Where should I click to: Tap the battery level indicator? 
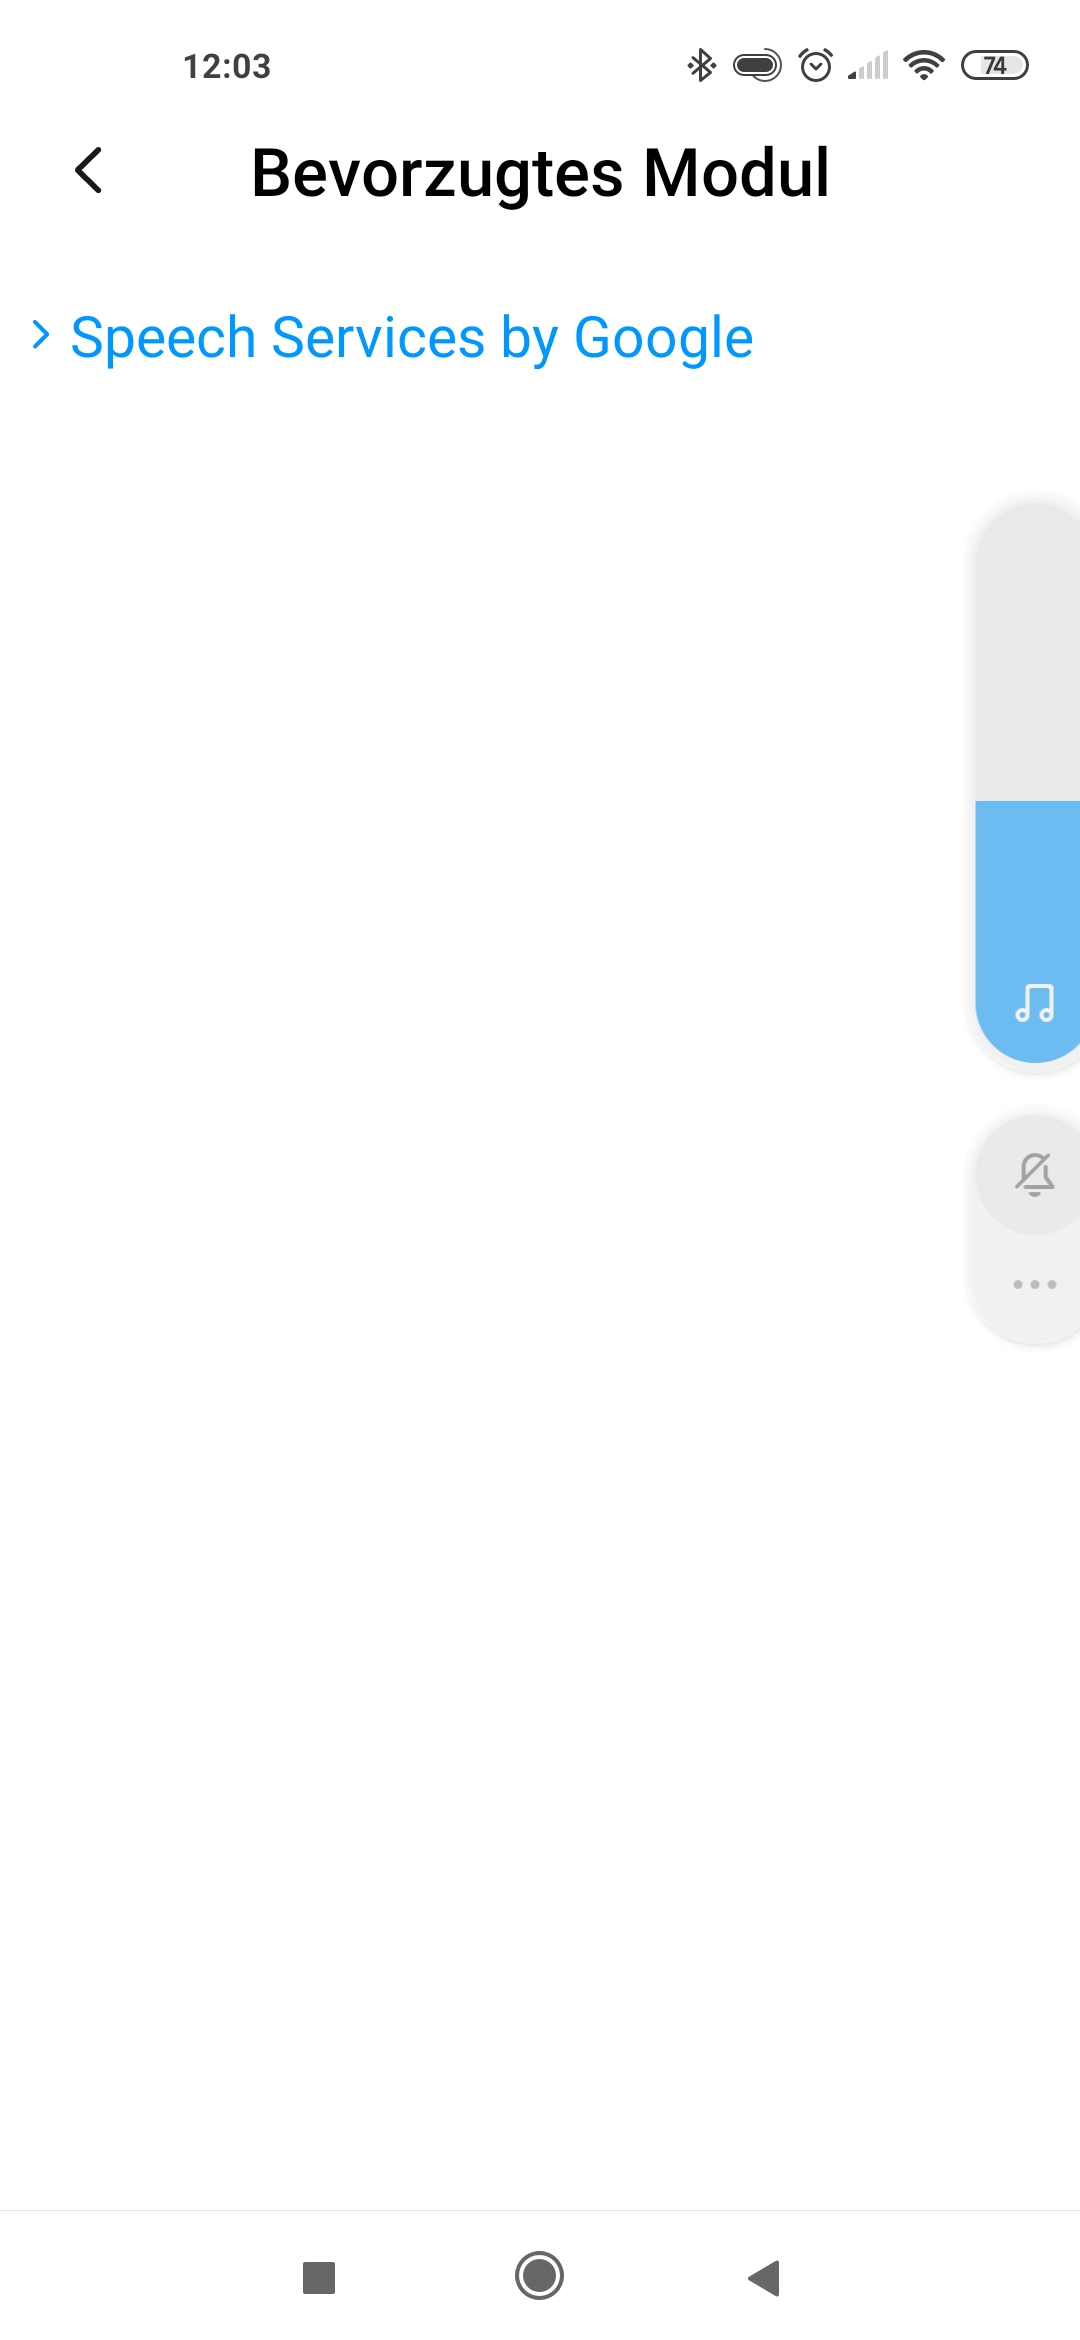(x=994, y=65)
